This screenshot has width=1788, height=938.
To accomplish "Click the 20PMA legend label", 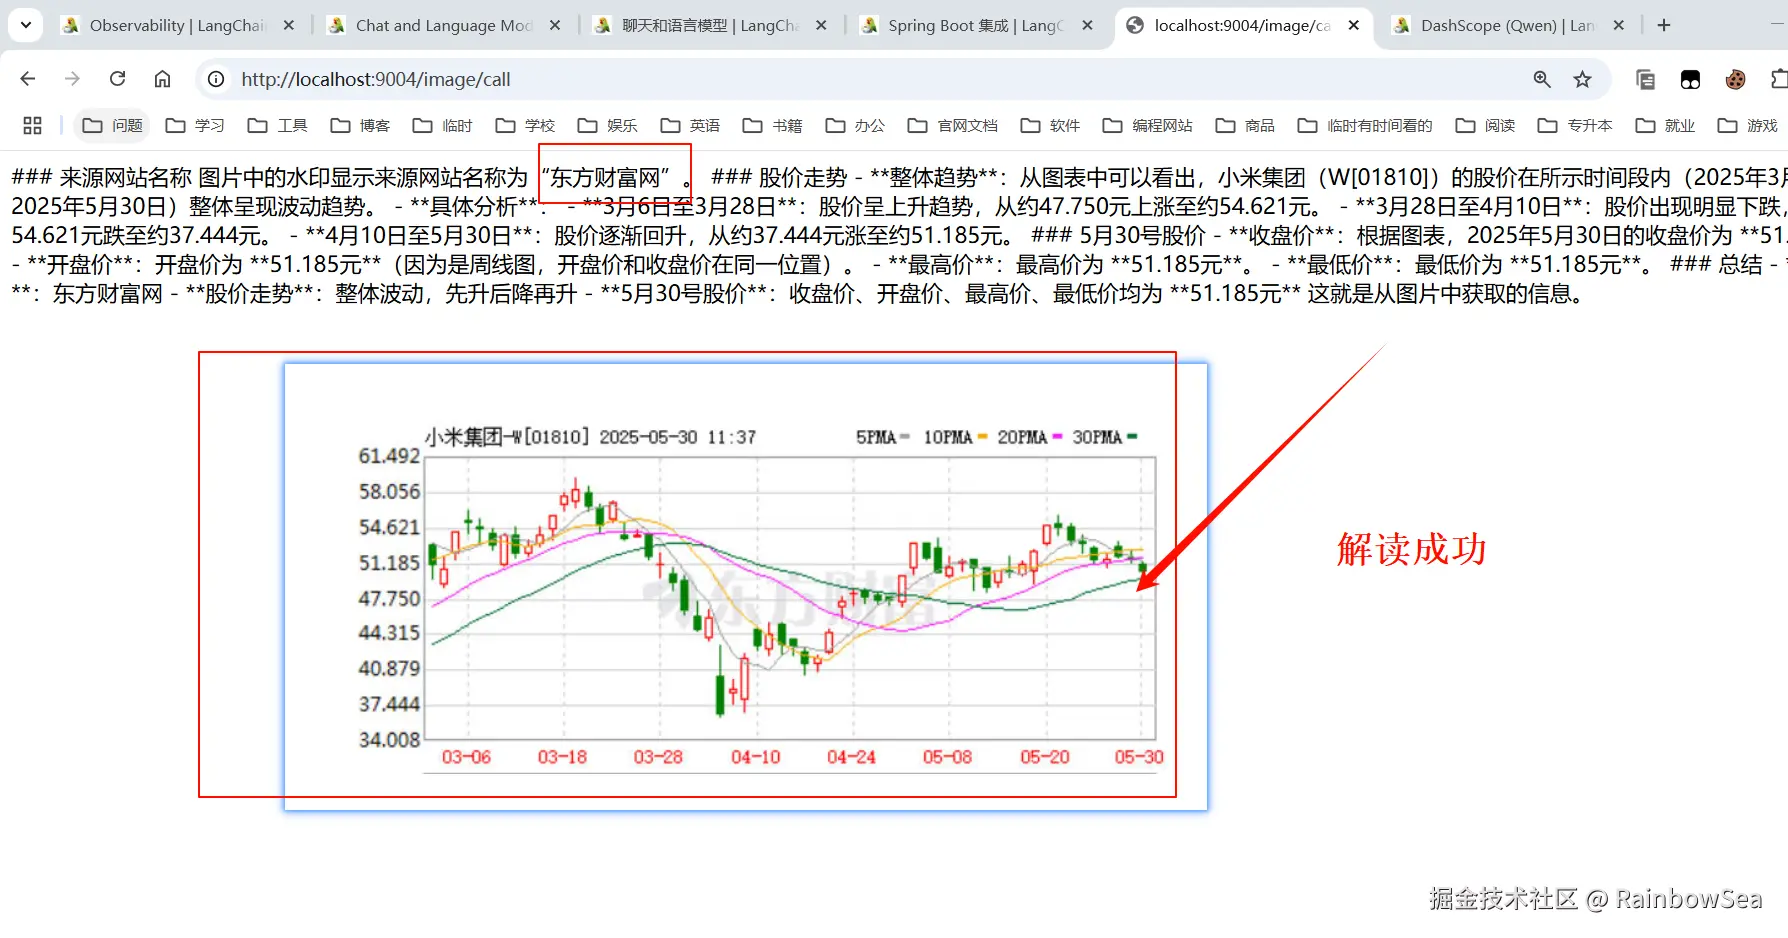I will pyautogui.click(x=1022, y=437).
